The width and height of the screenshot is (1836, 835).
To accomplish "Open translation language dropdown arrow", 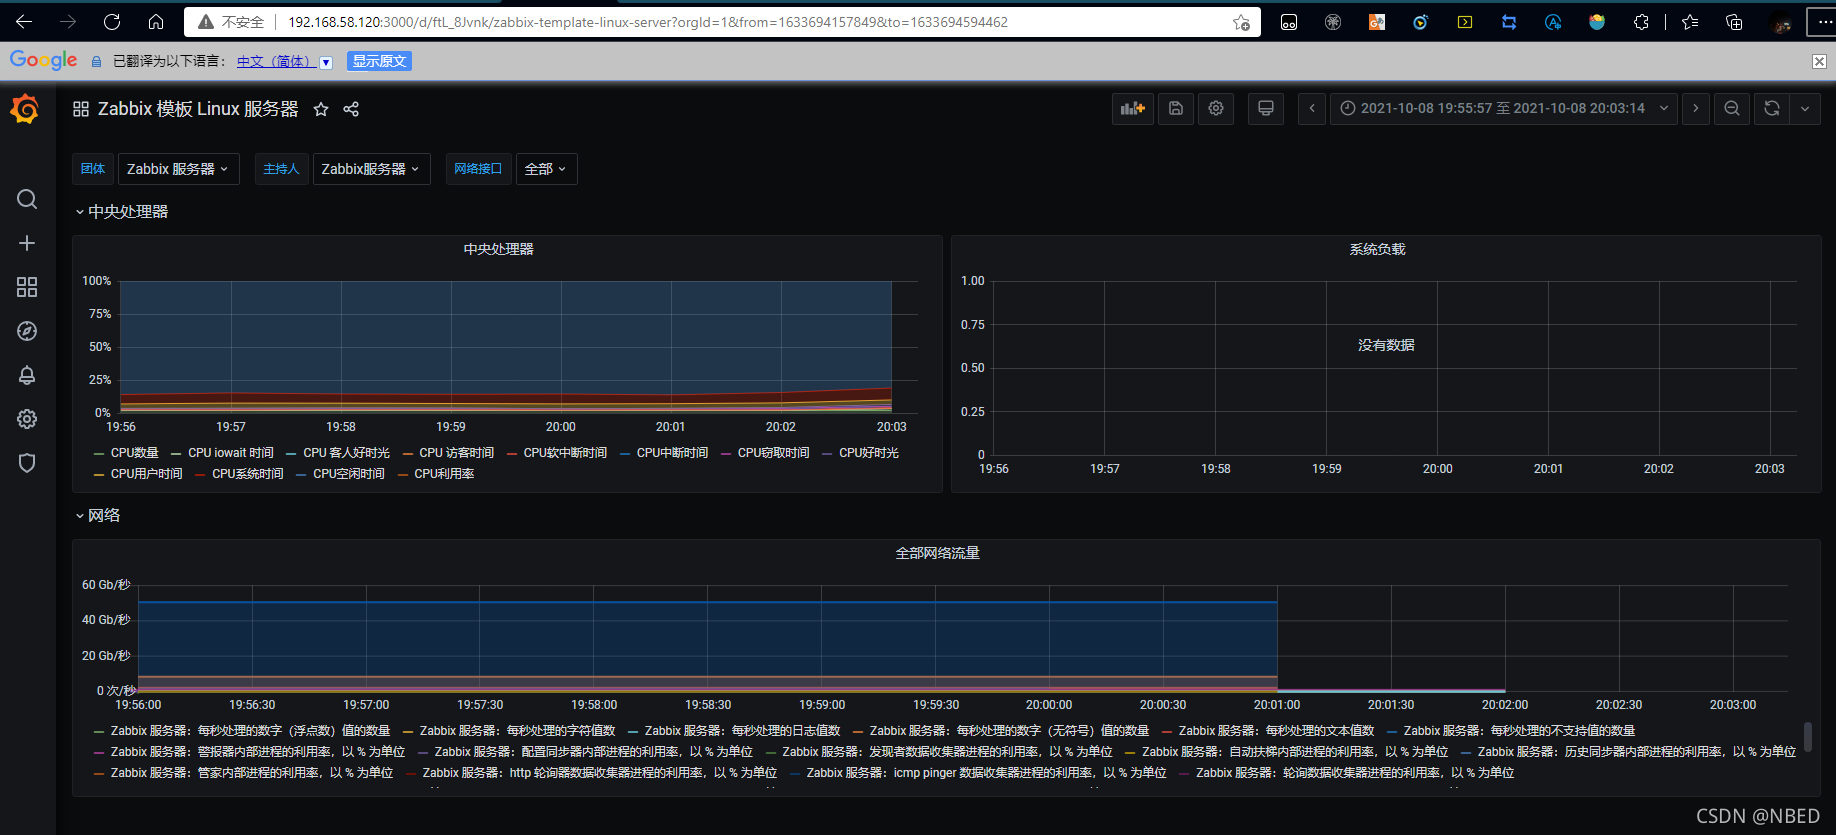I will (326, 62).
